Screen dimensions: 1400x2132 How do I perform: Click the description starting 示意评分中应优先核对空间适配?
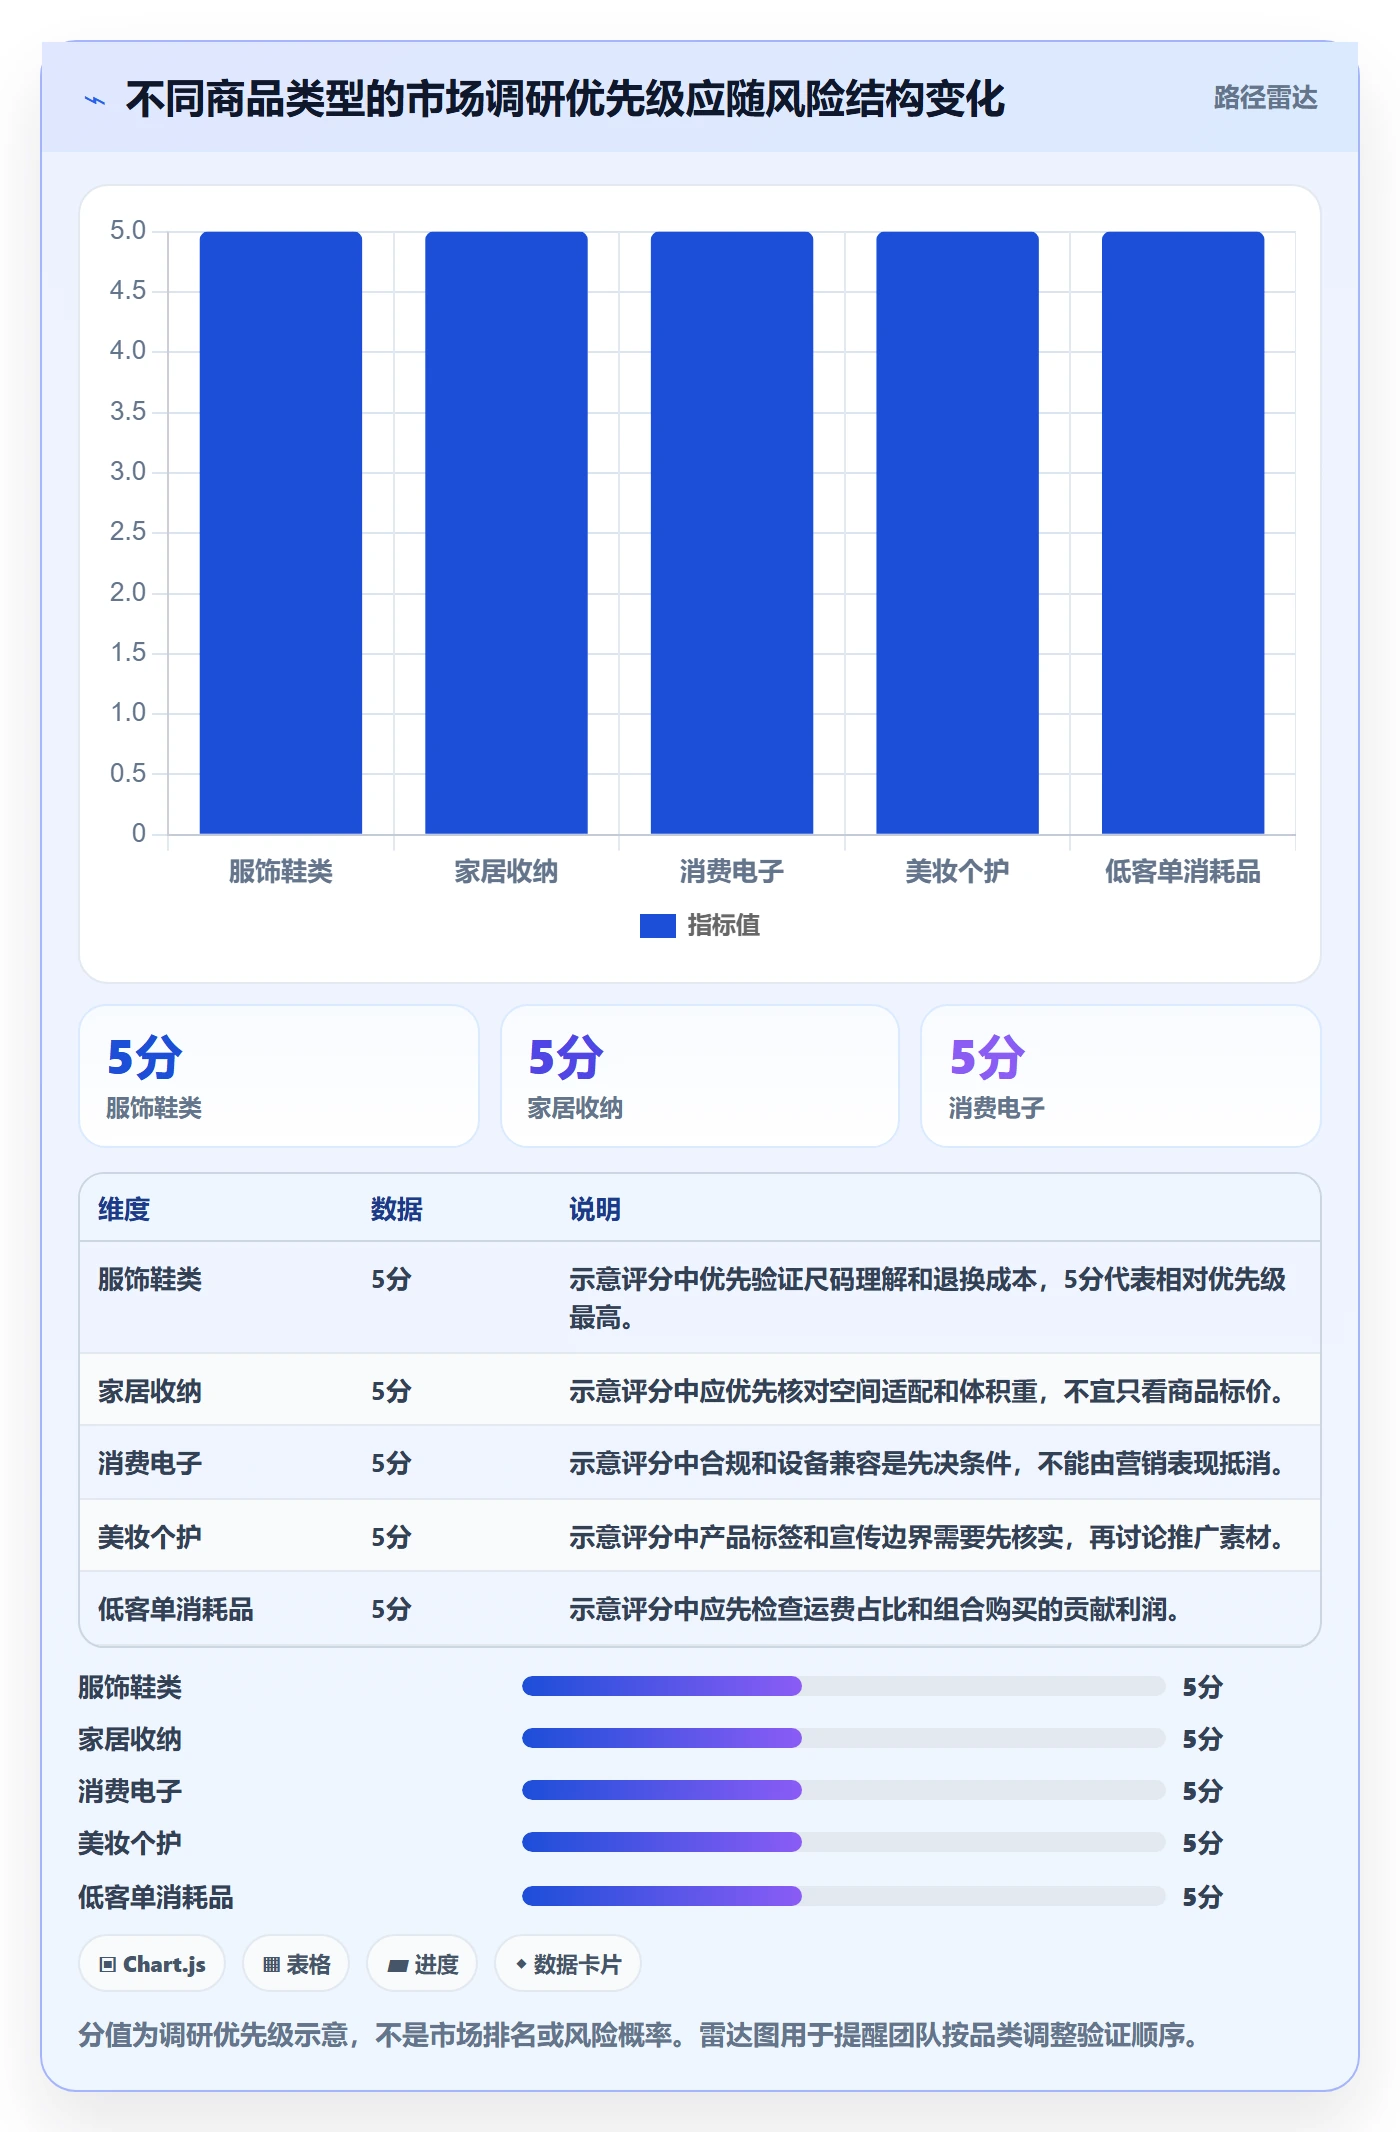929,1391
